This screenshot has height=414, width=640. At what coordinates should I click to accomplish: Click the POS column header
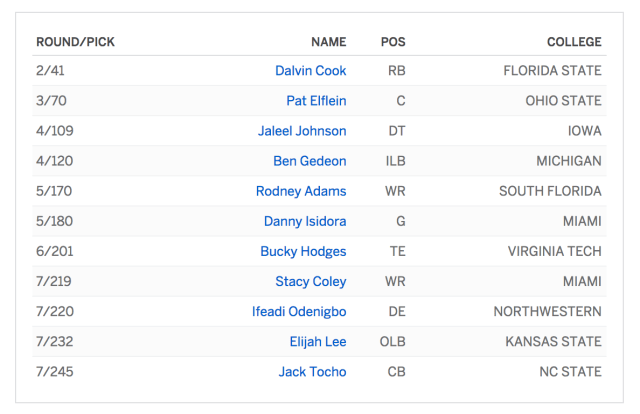point(393,42)
